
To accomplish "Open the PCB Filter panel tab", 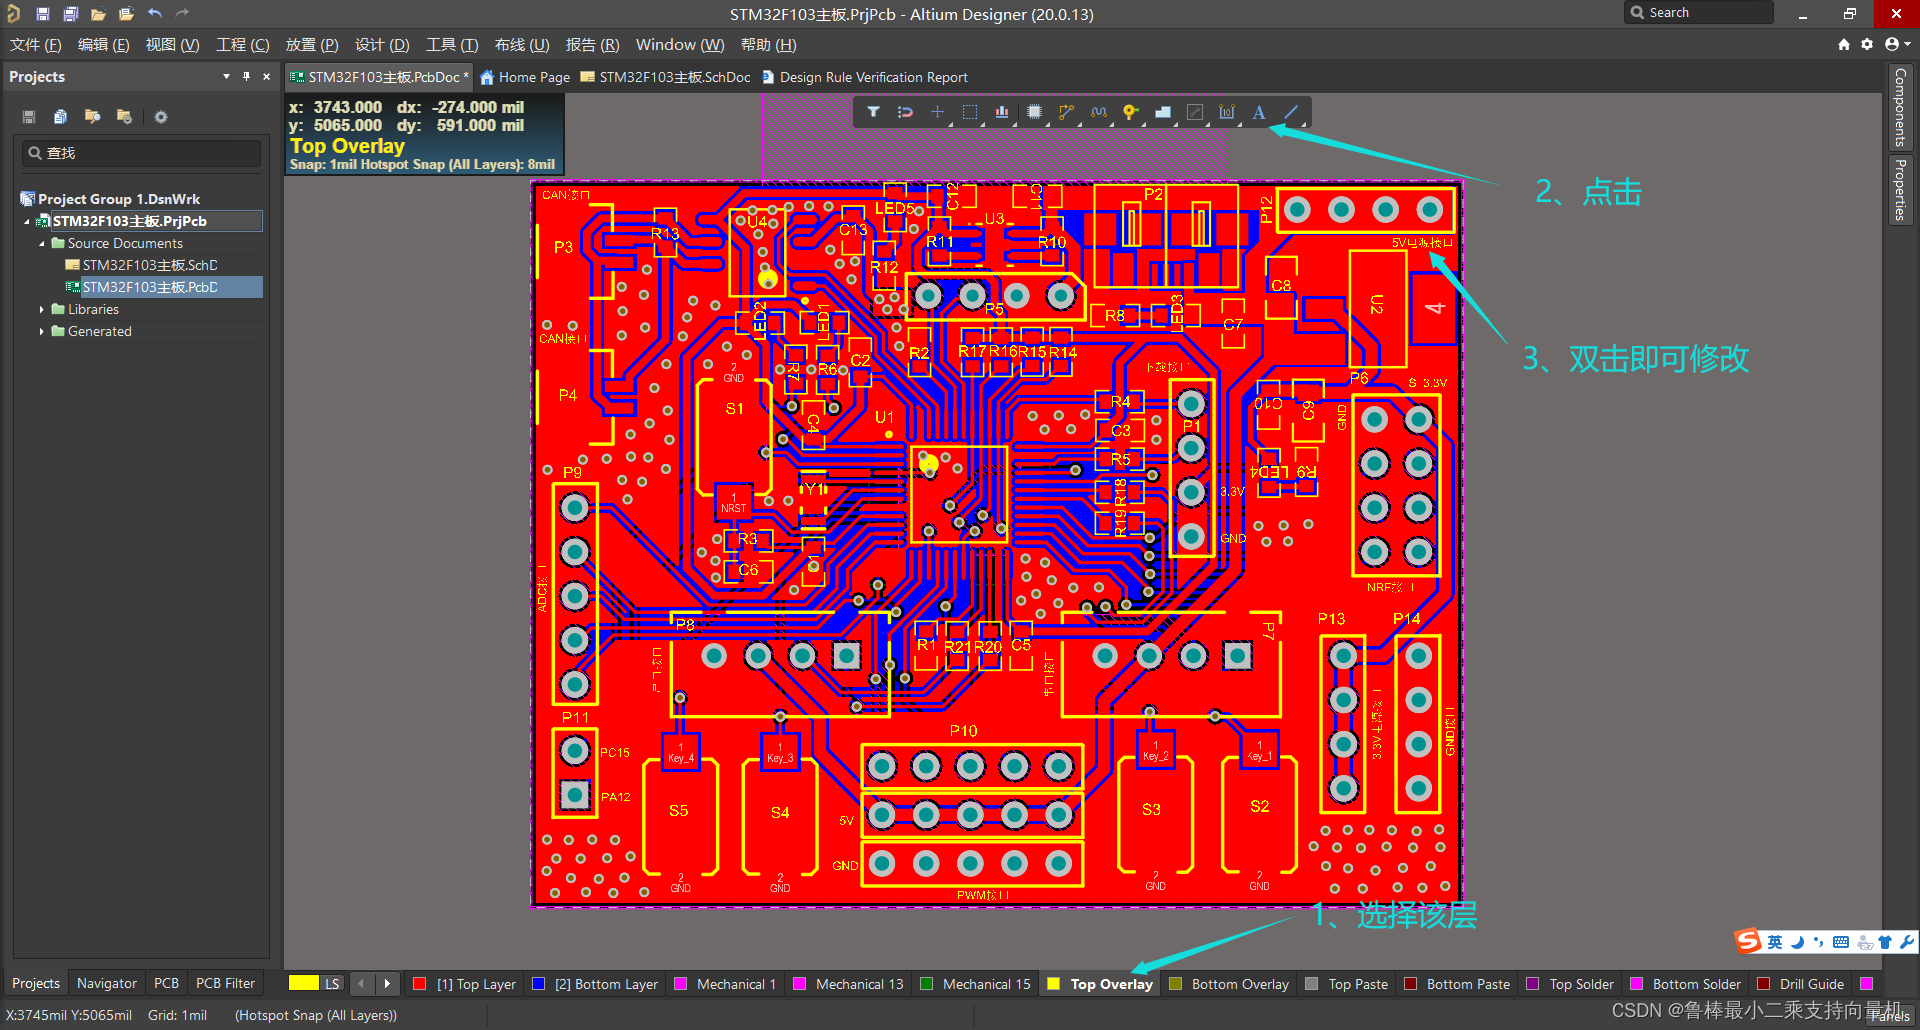I will click(x=225, y=984).
